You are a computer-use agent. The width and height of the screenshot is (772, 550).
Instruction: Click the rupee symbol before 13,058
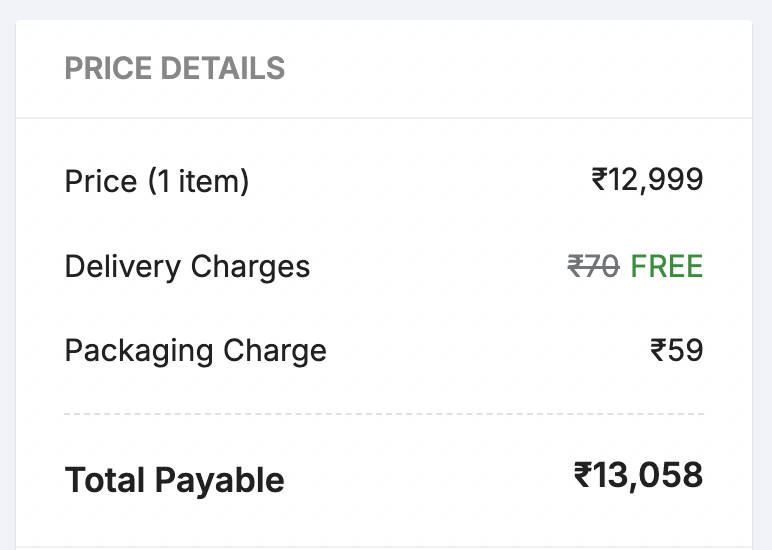tap(584, 475)
